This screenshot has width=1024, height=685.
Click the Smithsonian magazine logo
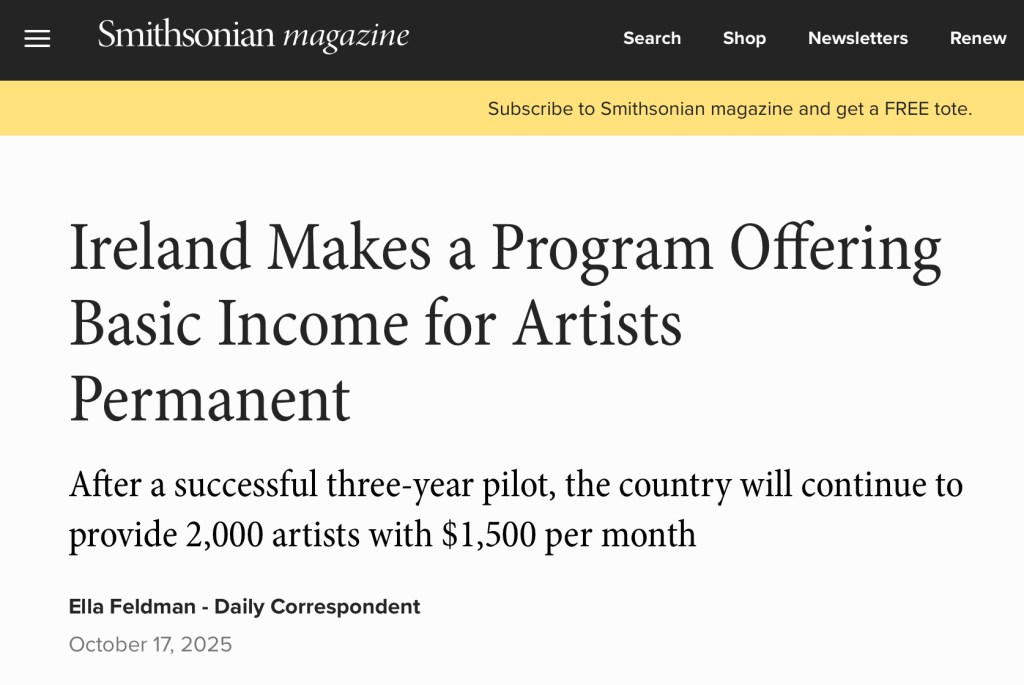[x=253, y=37]
